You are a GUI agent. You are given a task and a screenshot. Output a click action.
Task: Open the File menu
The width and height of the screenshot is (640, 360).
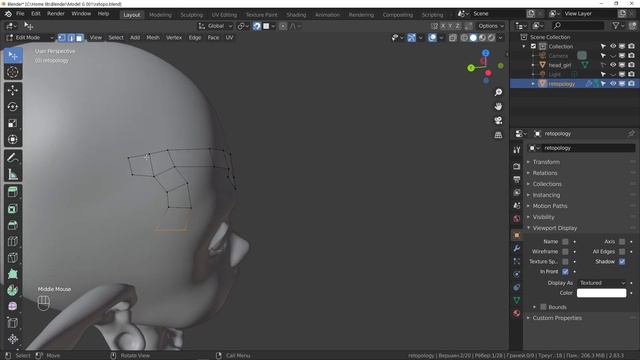point(20,13)
